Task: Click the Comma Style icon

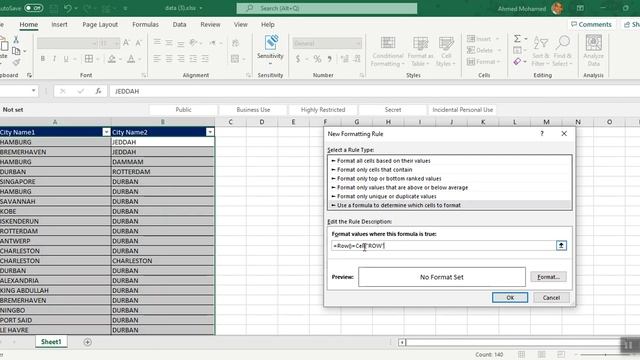Action: tap(329, 59)
